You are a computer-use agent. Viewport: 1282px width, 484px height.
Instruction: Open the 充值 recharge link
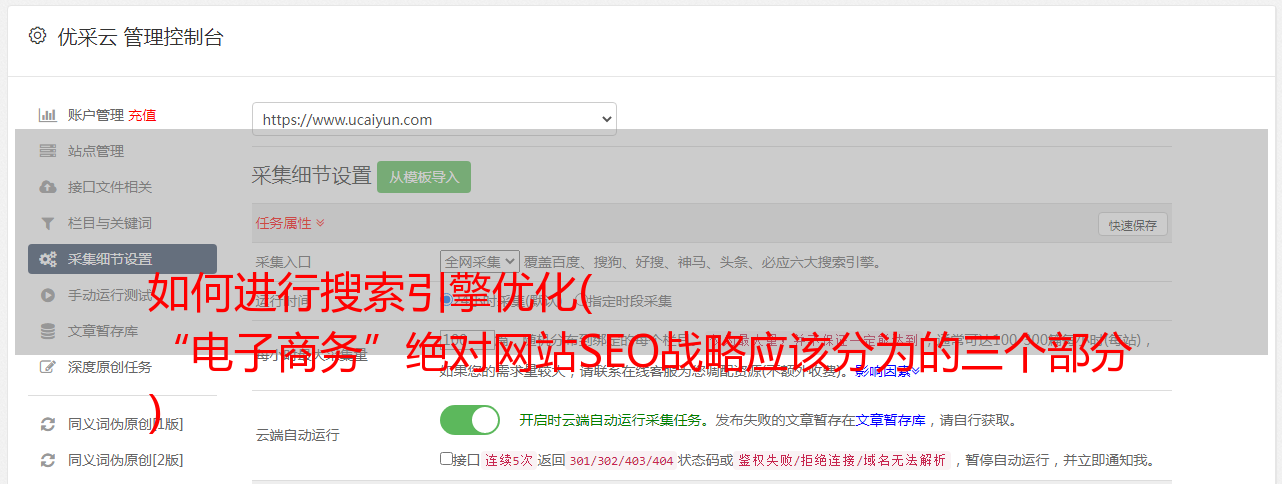pyautogui.click(x=142, y=115)
